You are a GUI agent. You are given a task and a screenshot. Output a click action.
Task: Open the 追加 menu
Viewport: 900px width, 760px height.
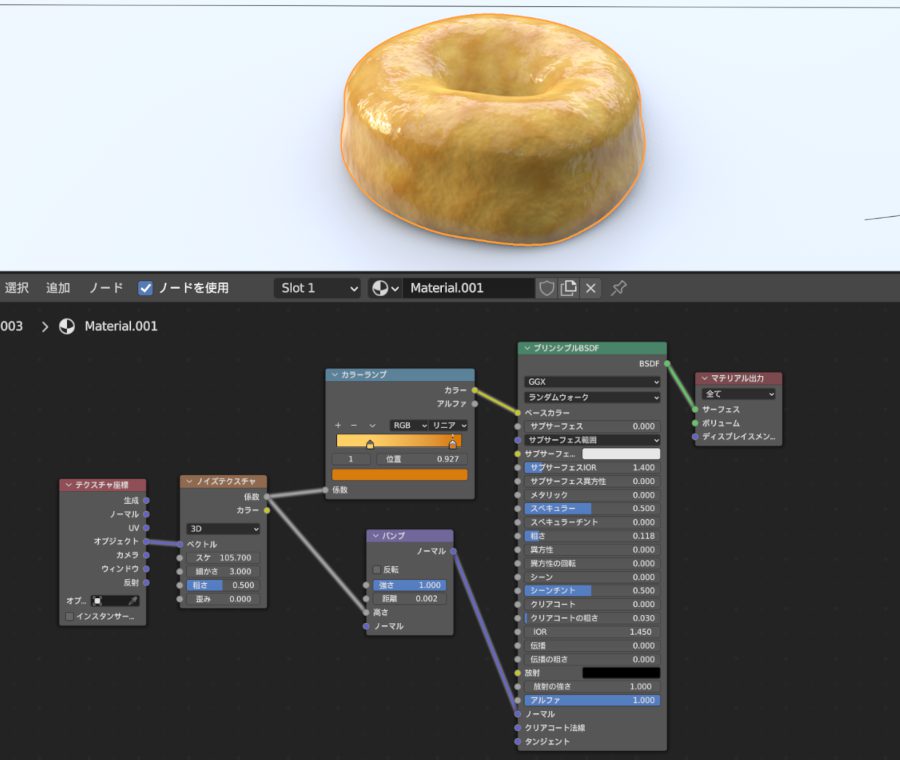(x=58, y=288)
